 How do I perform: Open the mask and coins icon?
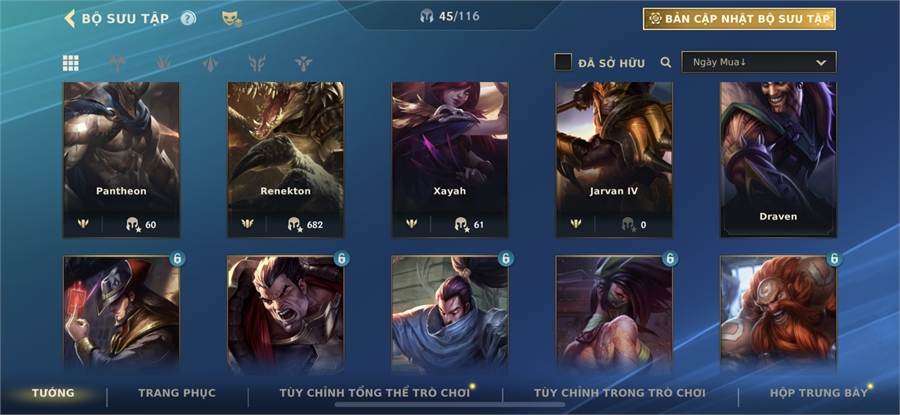(232, 19)
